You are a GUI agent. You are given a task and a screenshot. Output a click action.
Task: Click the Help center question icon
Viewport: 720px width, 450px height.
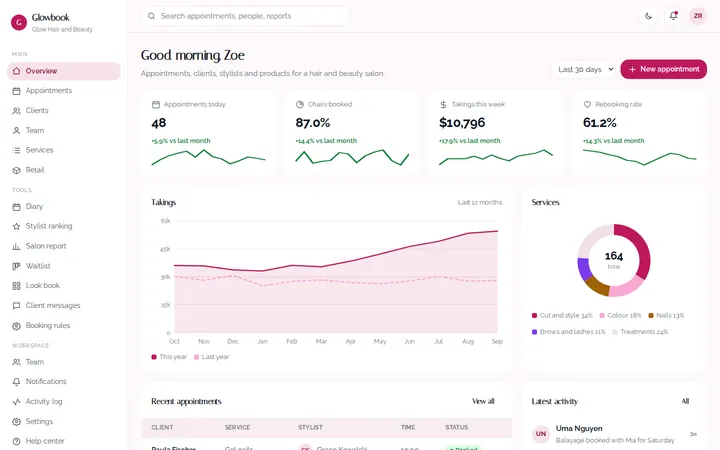[17, 441]
